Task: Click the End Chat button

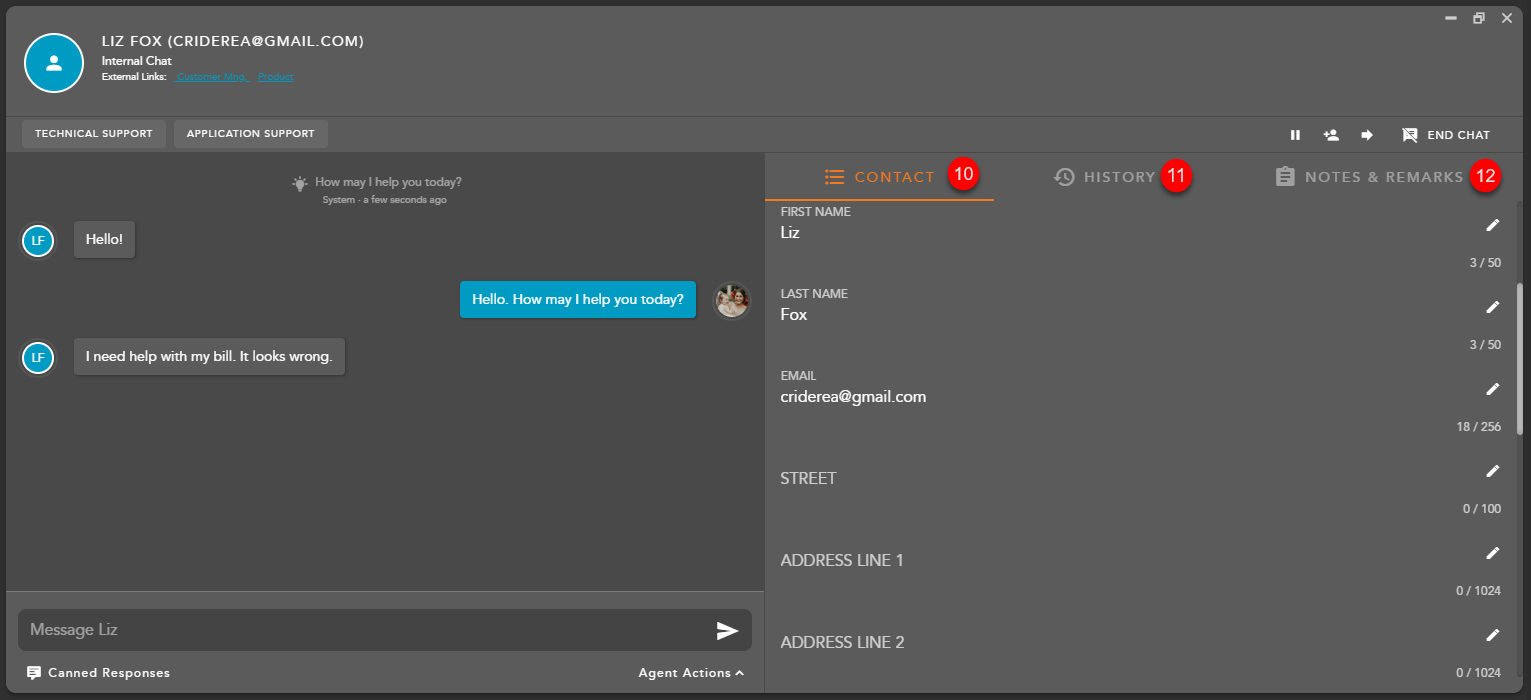Action: tap(1446, 135)
